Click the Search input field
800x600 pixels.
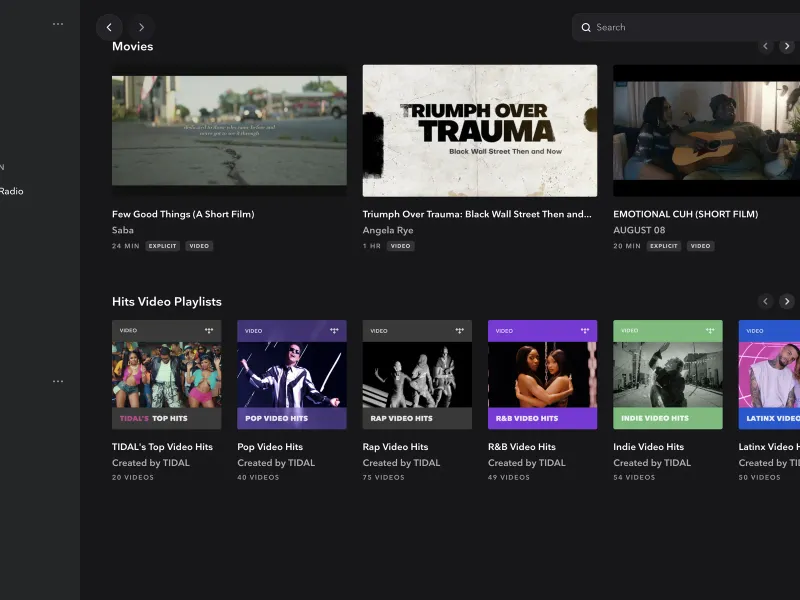pos(686,27)
